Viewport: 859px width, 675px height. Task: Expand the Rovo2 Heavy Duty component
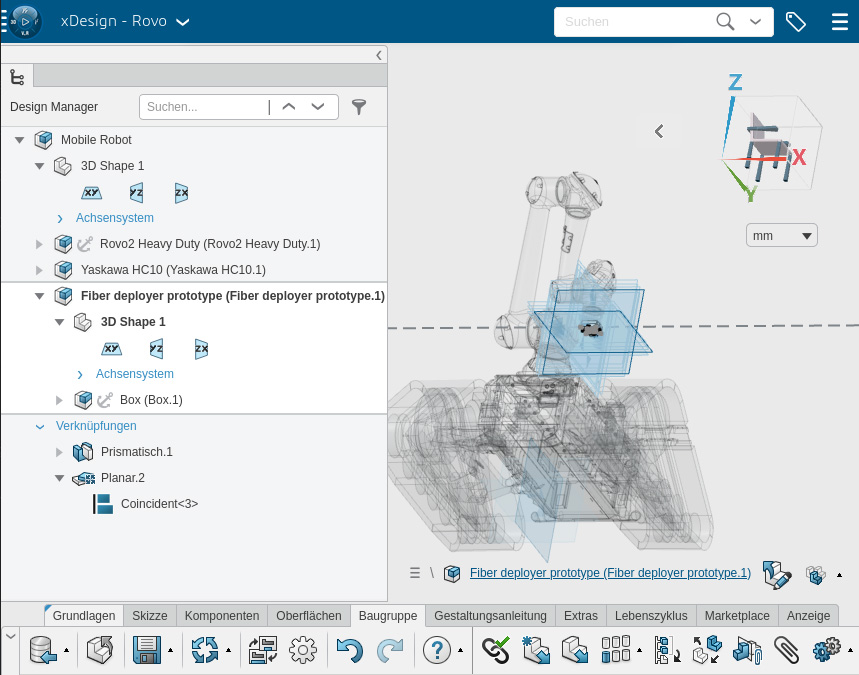coord(39,243)
